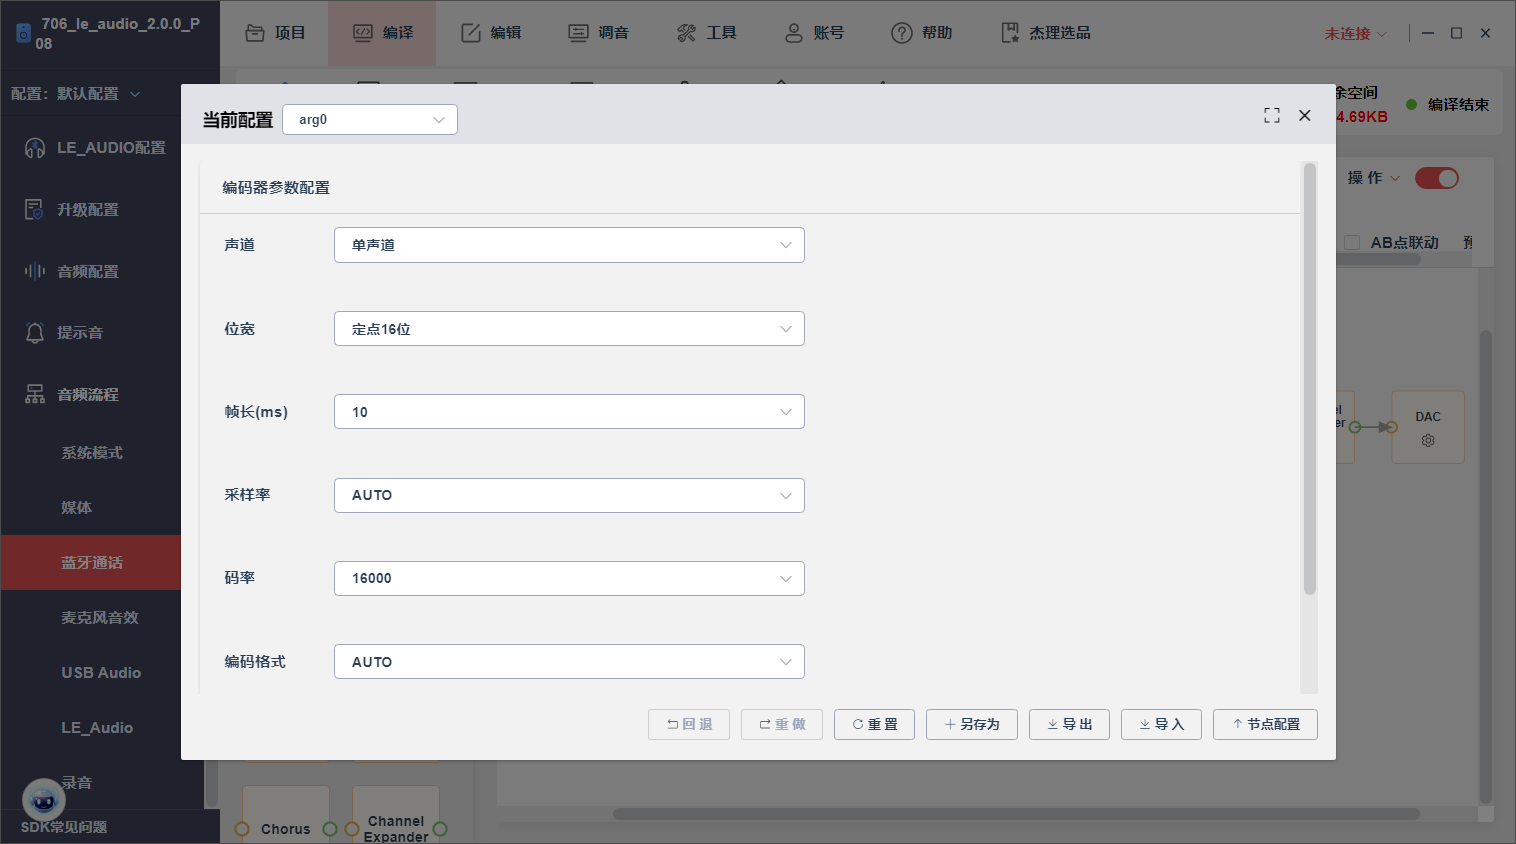Open the 当前配置 arg0 dropdown
Viewport: 1516px width, 844px height.
pyautogui.click(x=370, y=120)
